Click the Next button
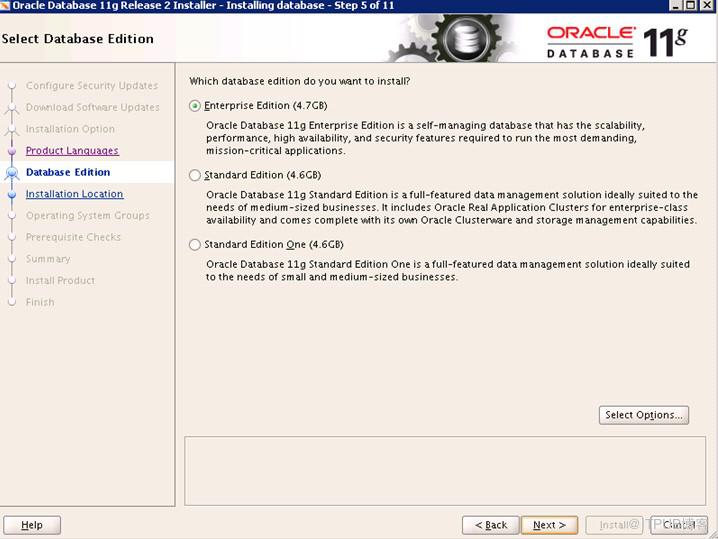718x539 pixels. [x=549, y=525]
